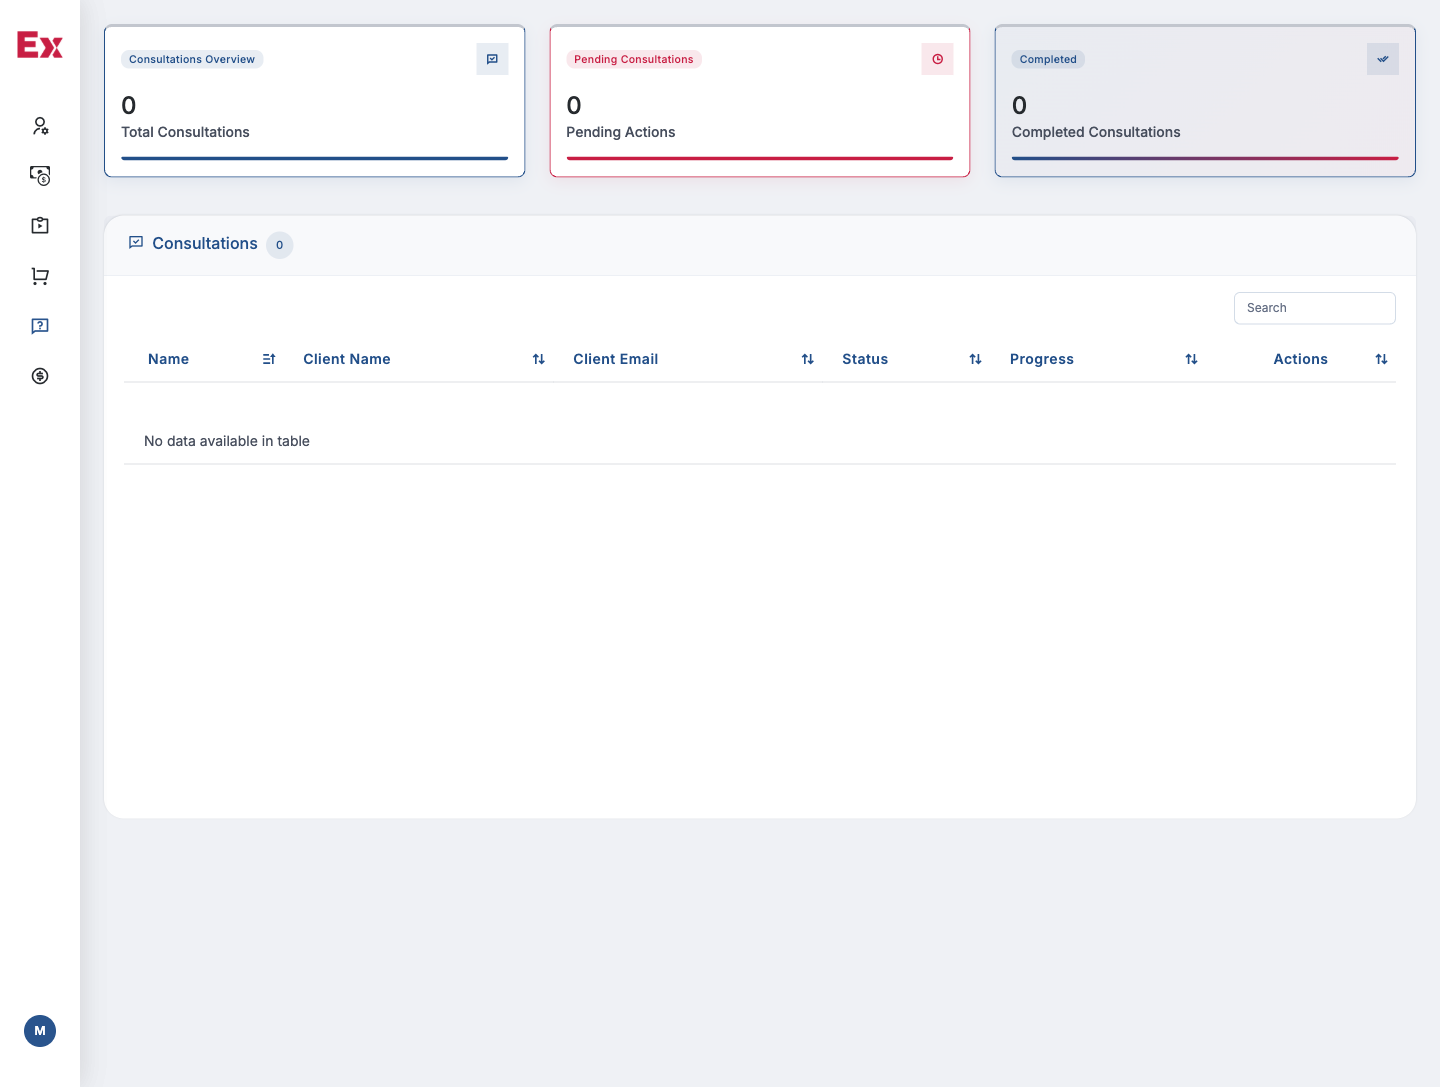Click the Consultations section heading
1440x1087 pixels.
point(205,243)
